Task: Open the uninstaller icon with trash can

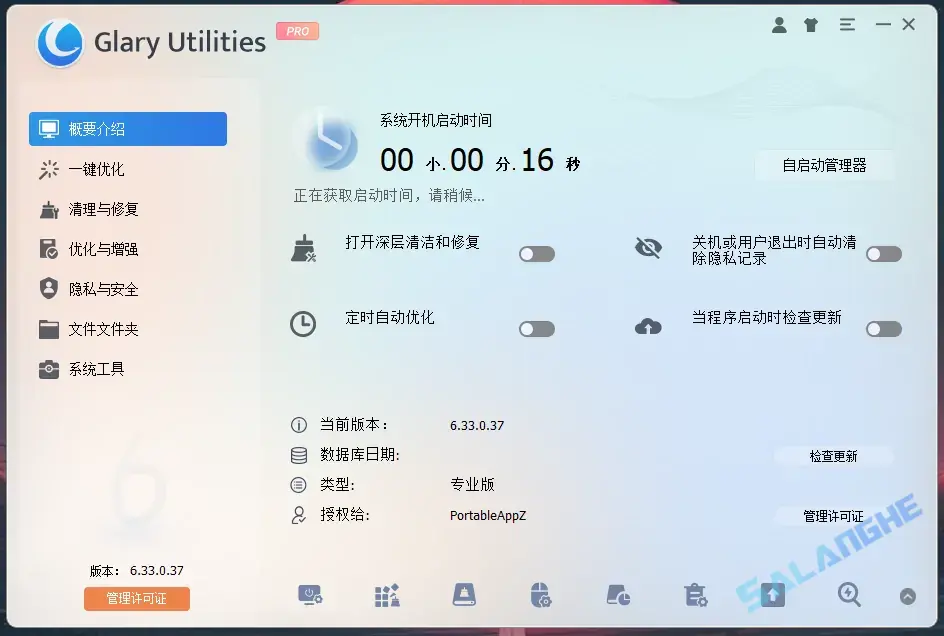Action: coord(694,595)
